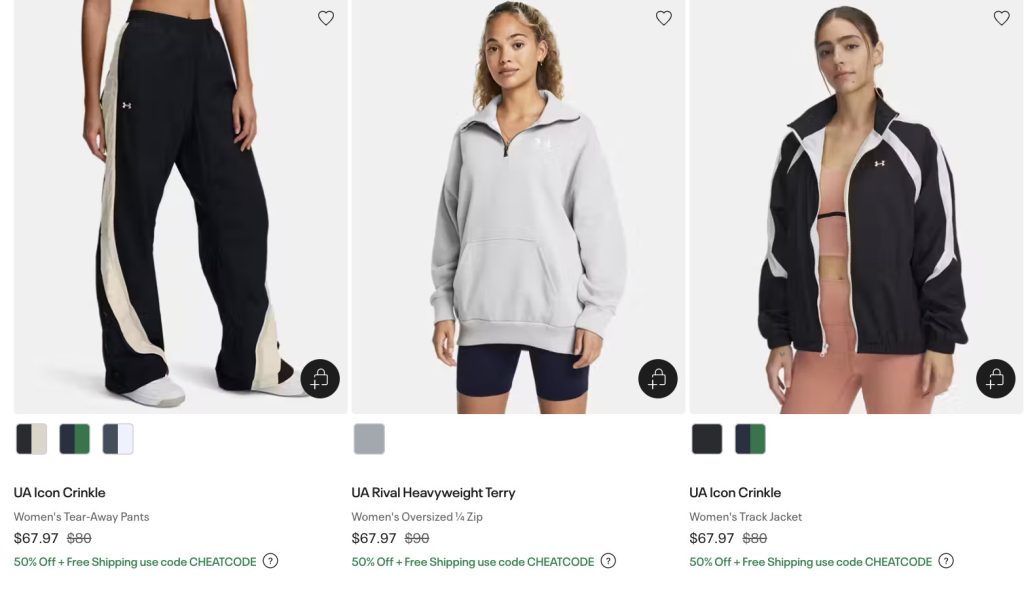Viewport: 1024px width, 594px height.
Task: Open the Women's Track Jacket subtitle link
Action: 745,517
